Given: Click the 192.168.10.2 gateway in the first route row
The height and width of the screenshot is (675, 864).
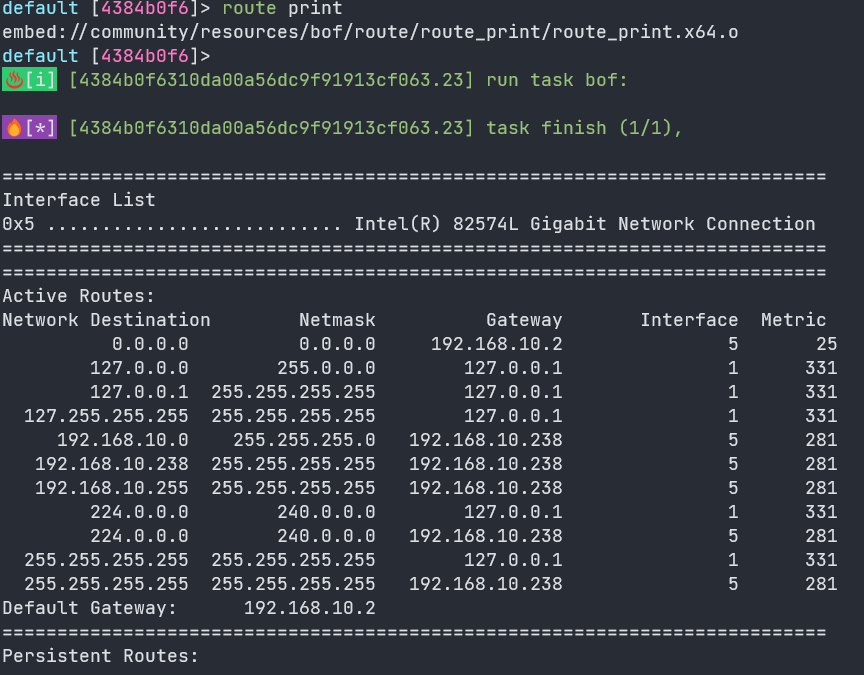Looking at the screenshot, I should pos(496,344).
